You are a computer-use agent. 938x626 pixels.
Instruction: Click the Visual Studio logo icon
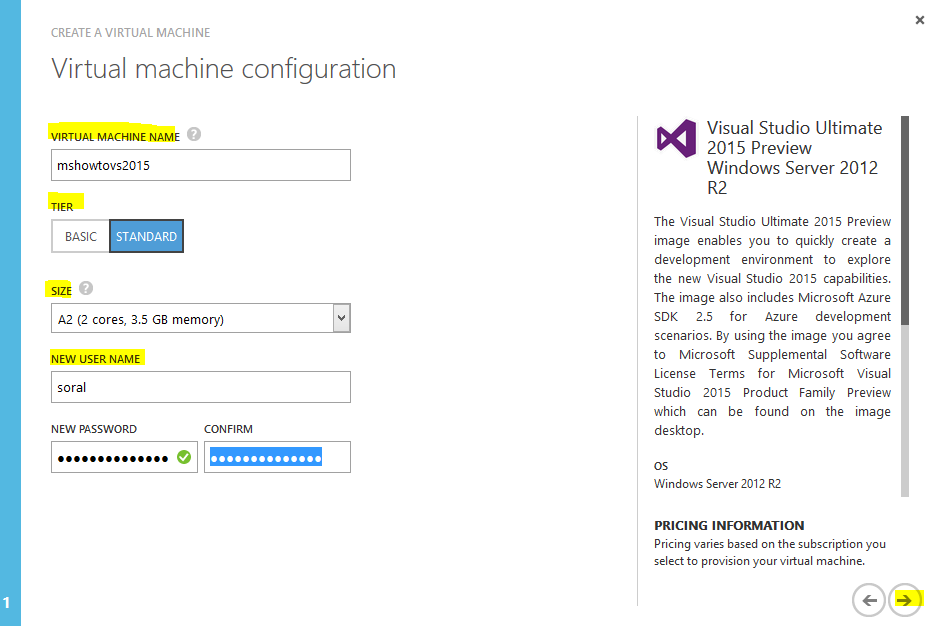pyautogui.click(x=676, y=137)
